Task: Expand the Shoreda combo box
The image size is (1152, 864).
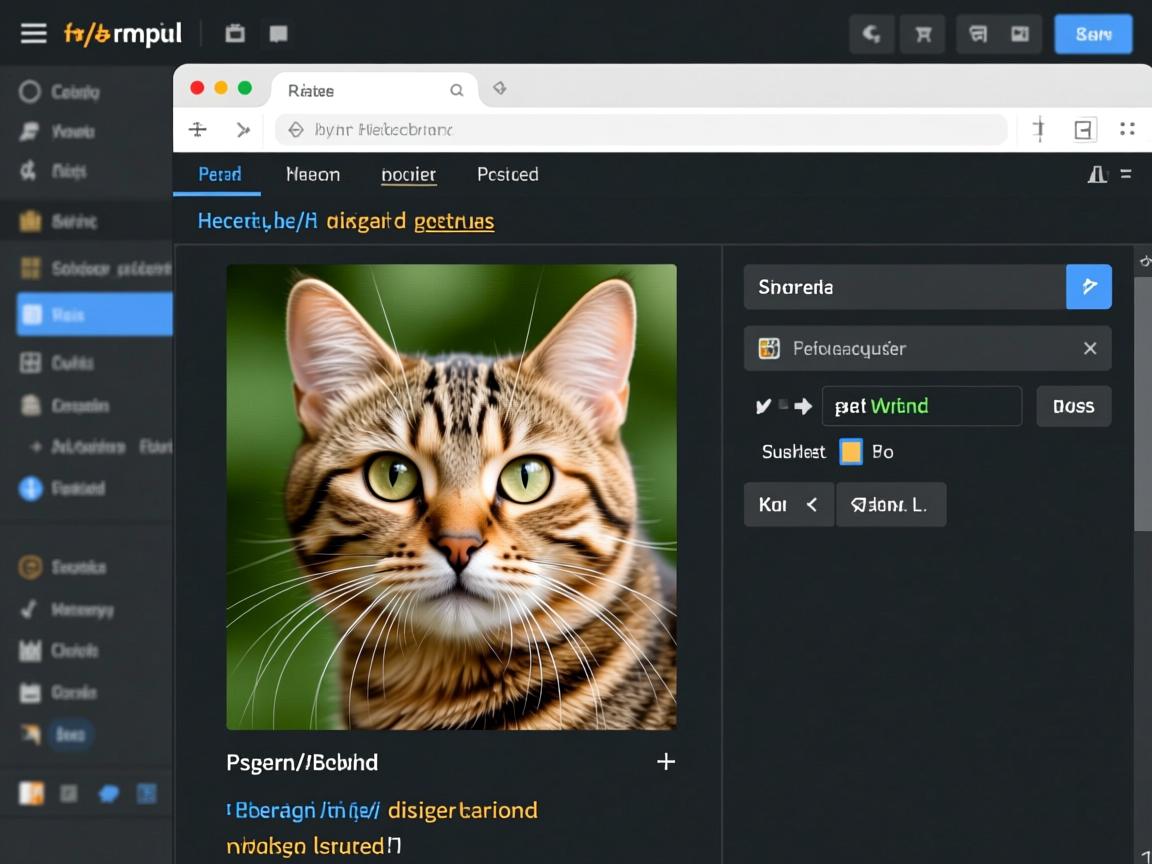Action: coord(904,287)
